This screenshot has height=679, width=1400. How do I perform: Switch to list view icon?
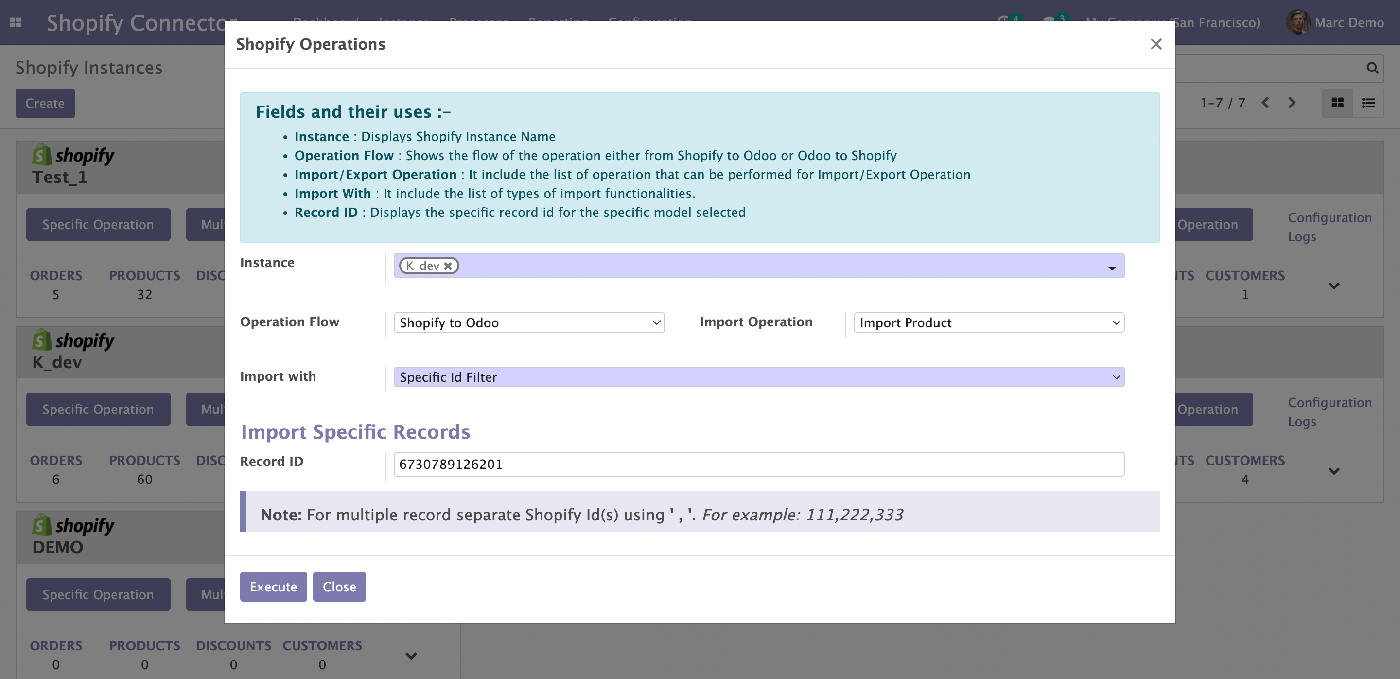pos(1368,103)
